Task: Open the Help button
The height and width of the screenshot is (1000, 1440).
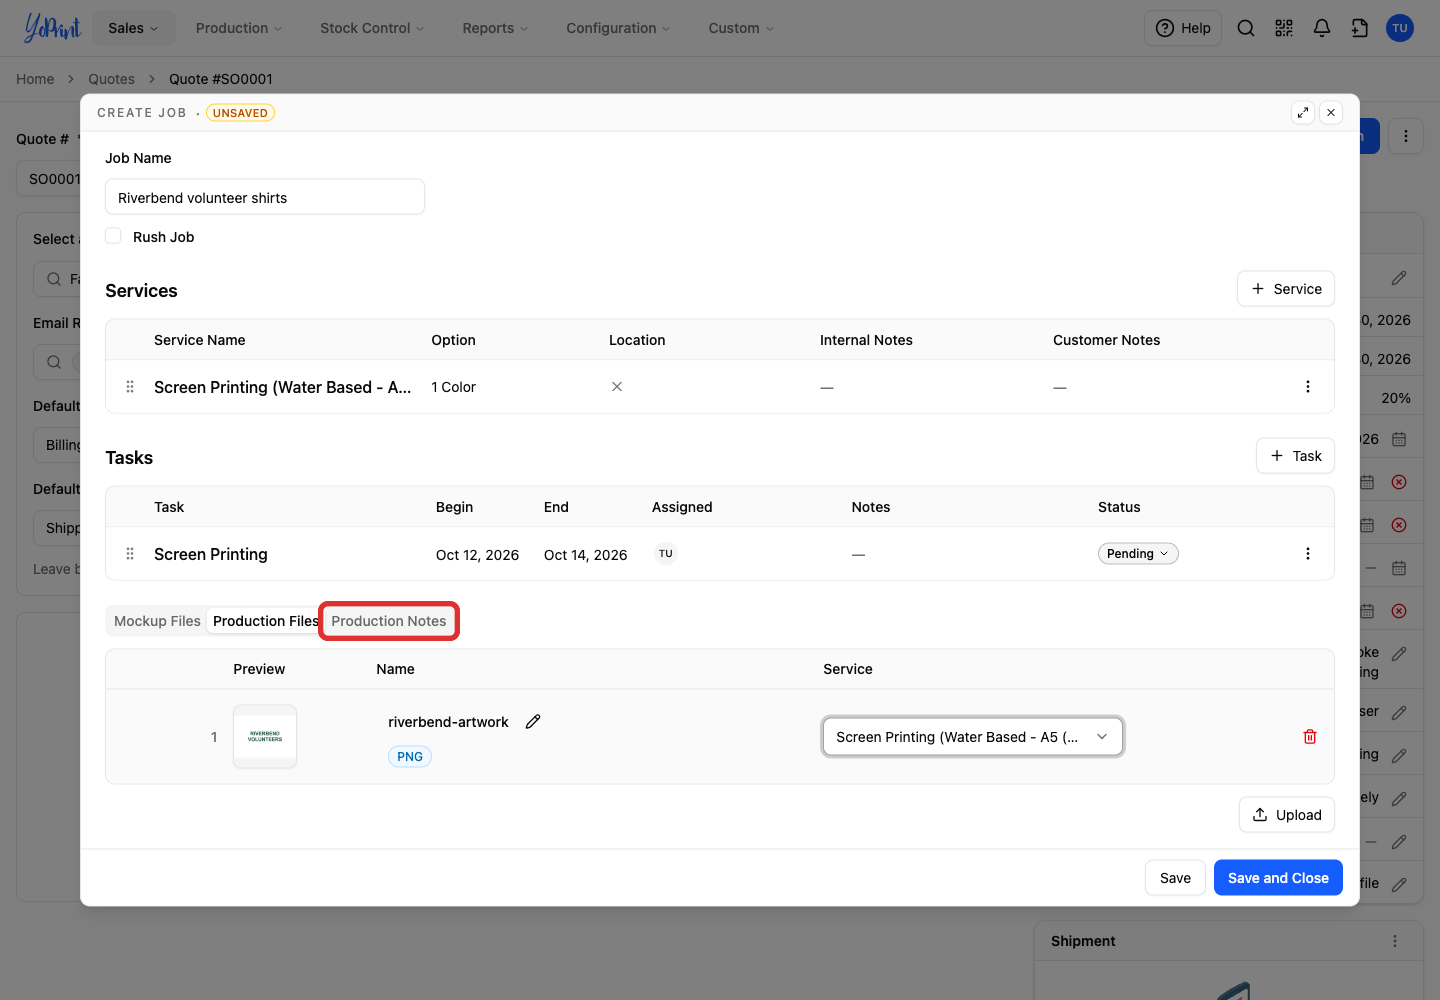Action: point(1183,28)
